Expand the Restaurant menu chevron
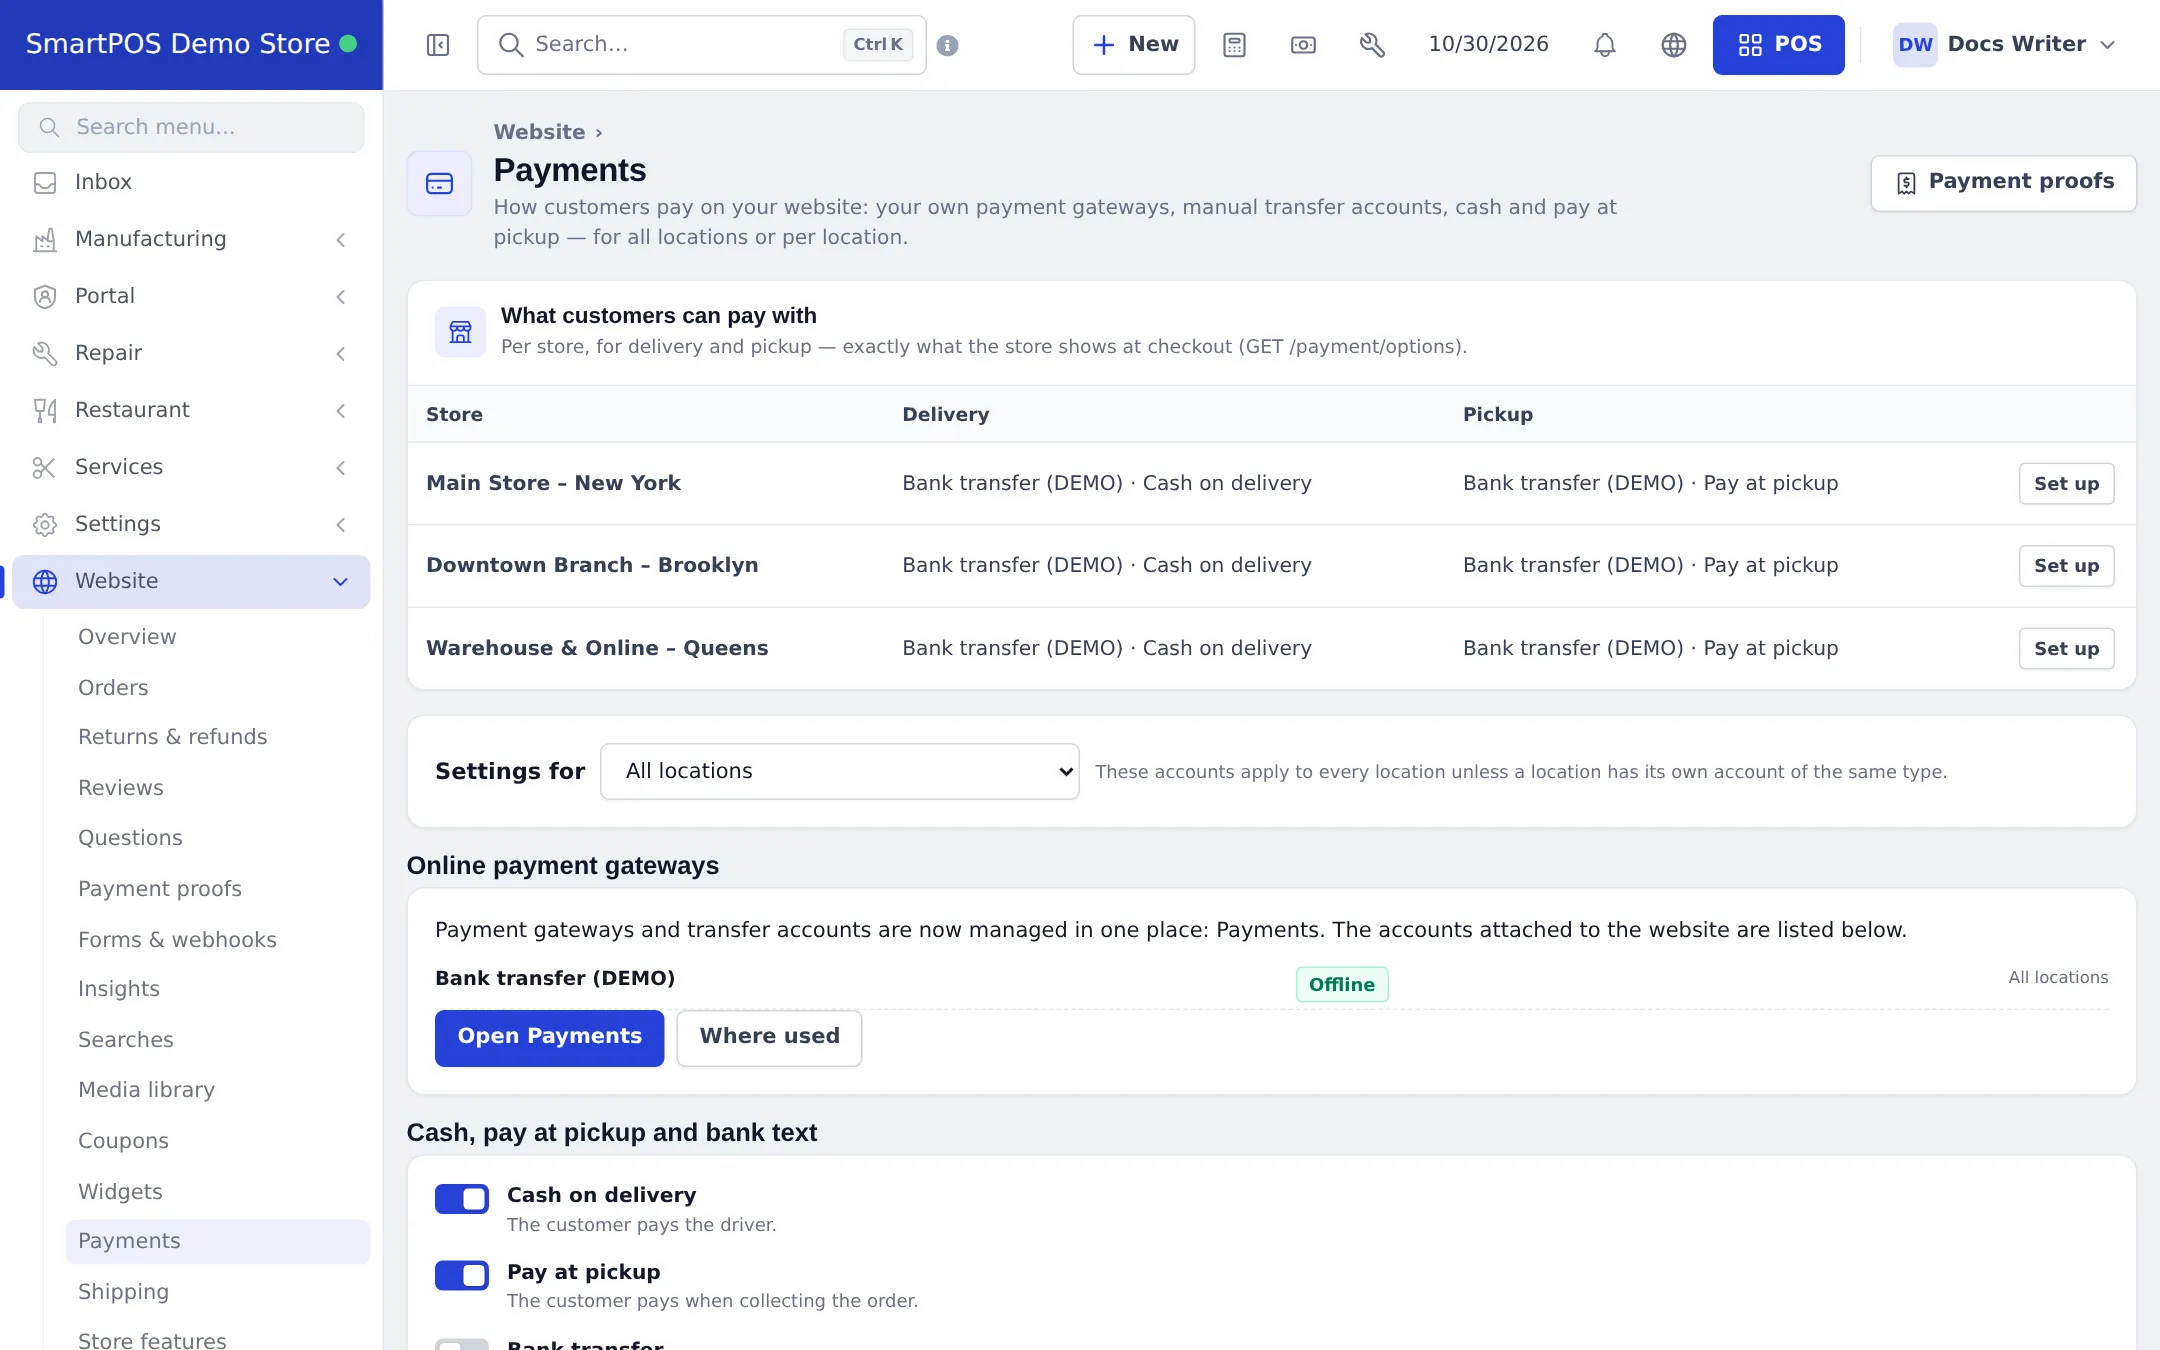This screenshot has height=1350, width=2160. tap(341, 411)
